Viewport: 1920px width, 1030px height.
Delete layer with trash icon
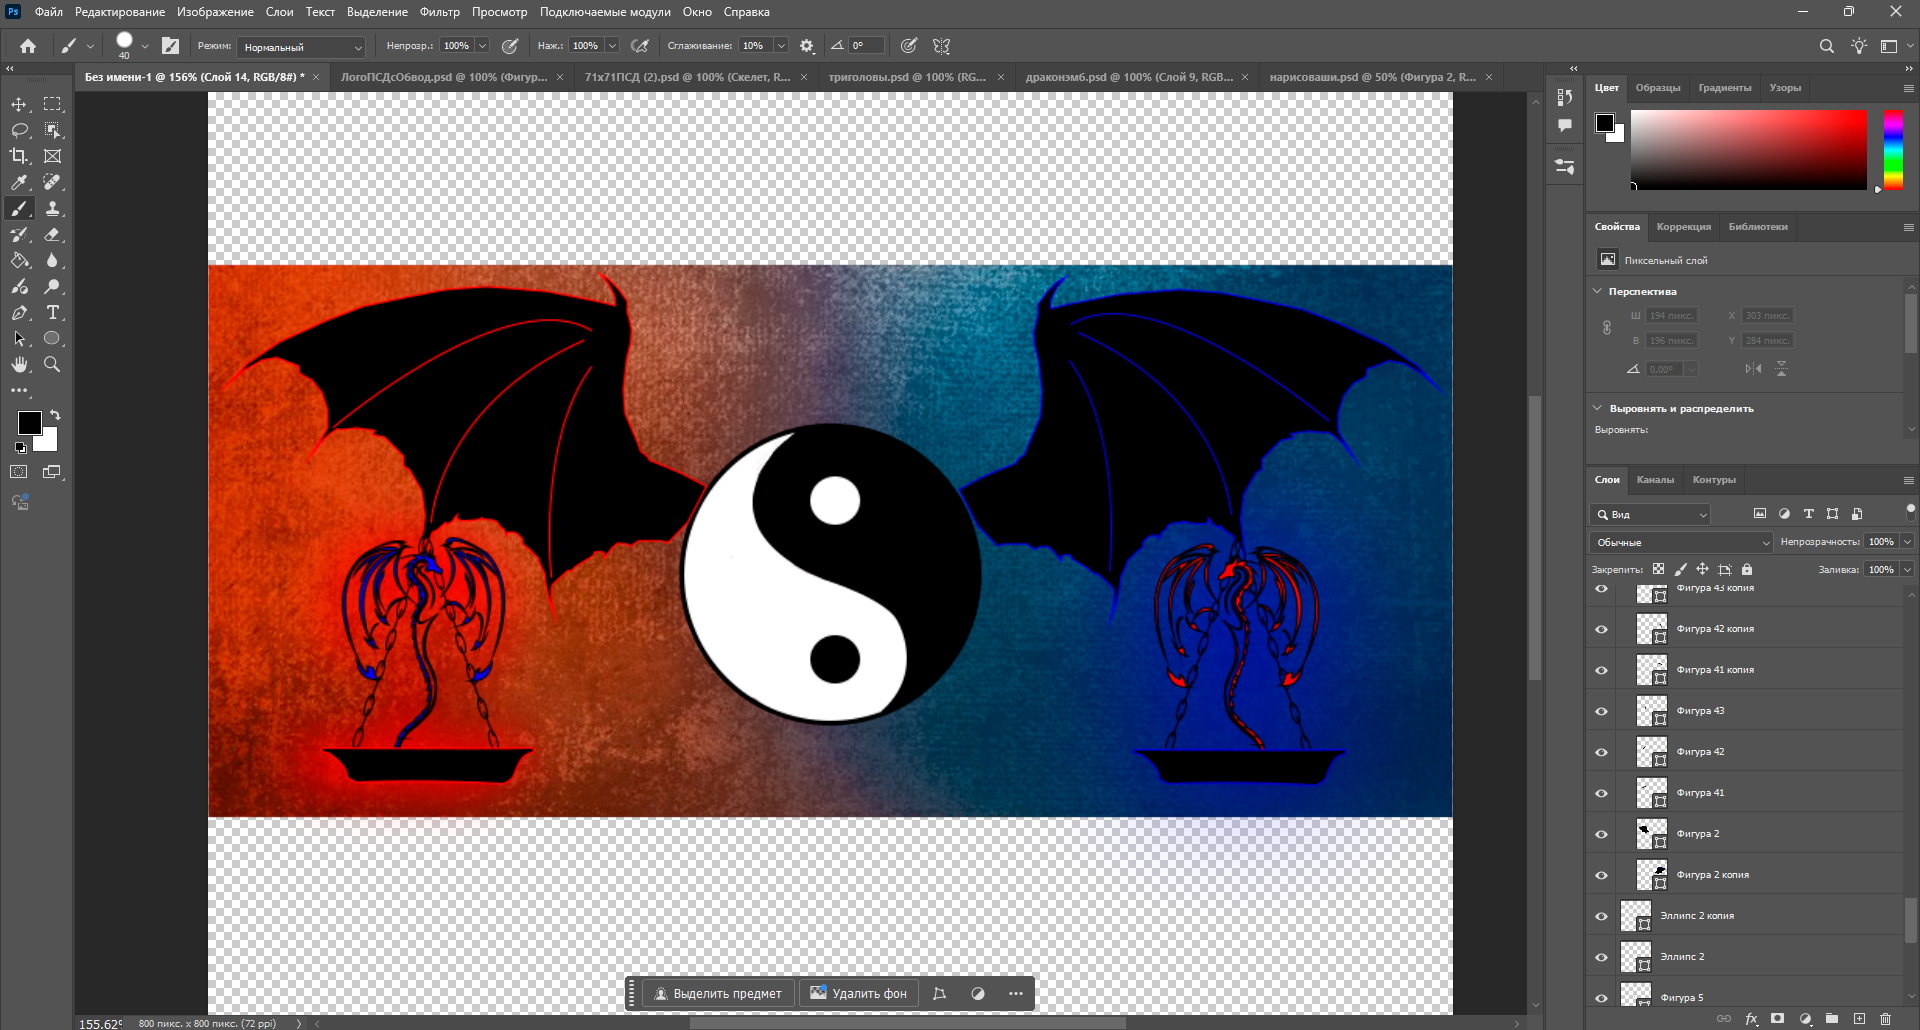(x=1885, y=1019)
